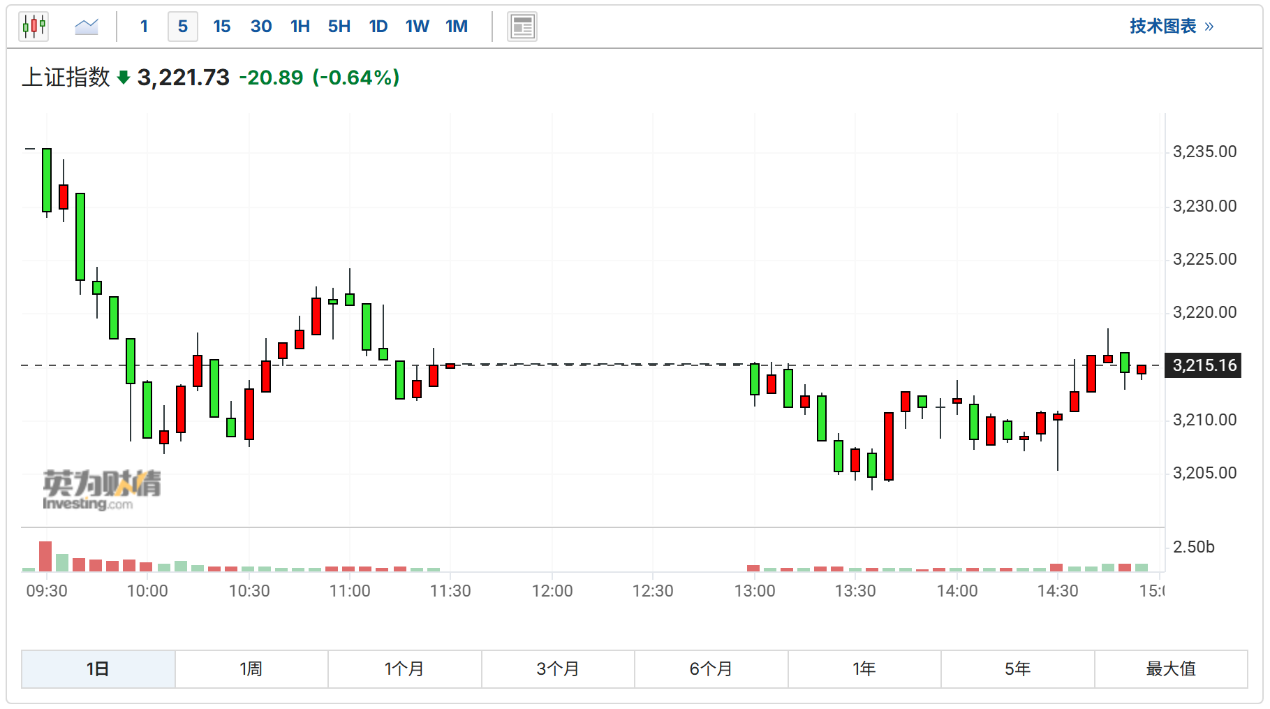Image resolution: width=1270 pixels, height=709 pixels.
Task: Click the 09:30 time axis label
Action: 46,591
